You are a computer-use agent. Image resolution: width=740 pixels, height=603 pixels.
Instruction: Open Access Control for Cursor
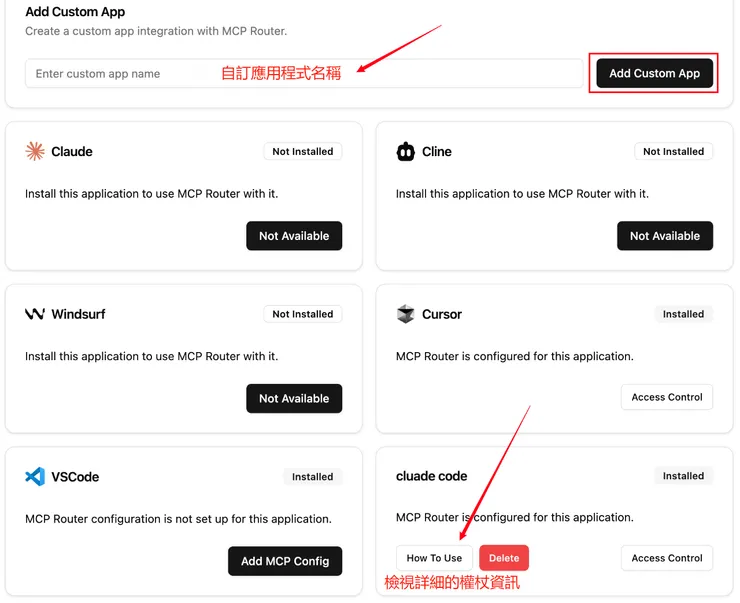tap(666, 397)
